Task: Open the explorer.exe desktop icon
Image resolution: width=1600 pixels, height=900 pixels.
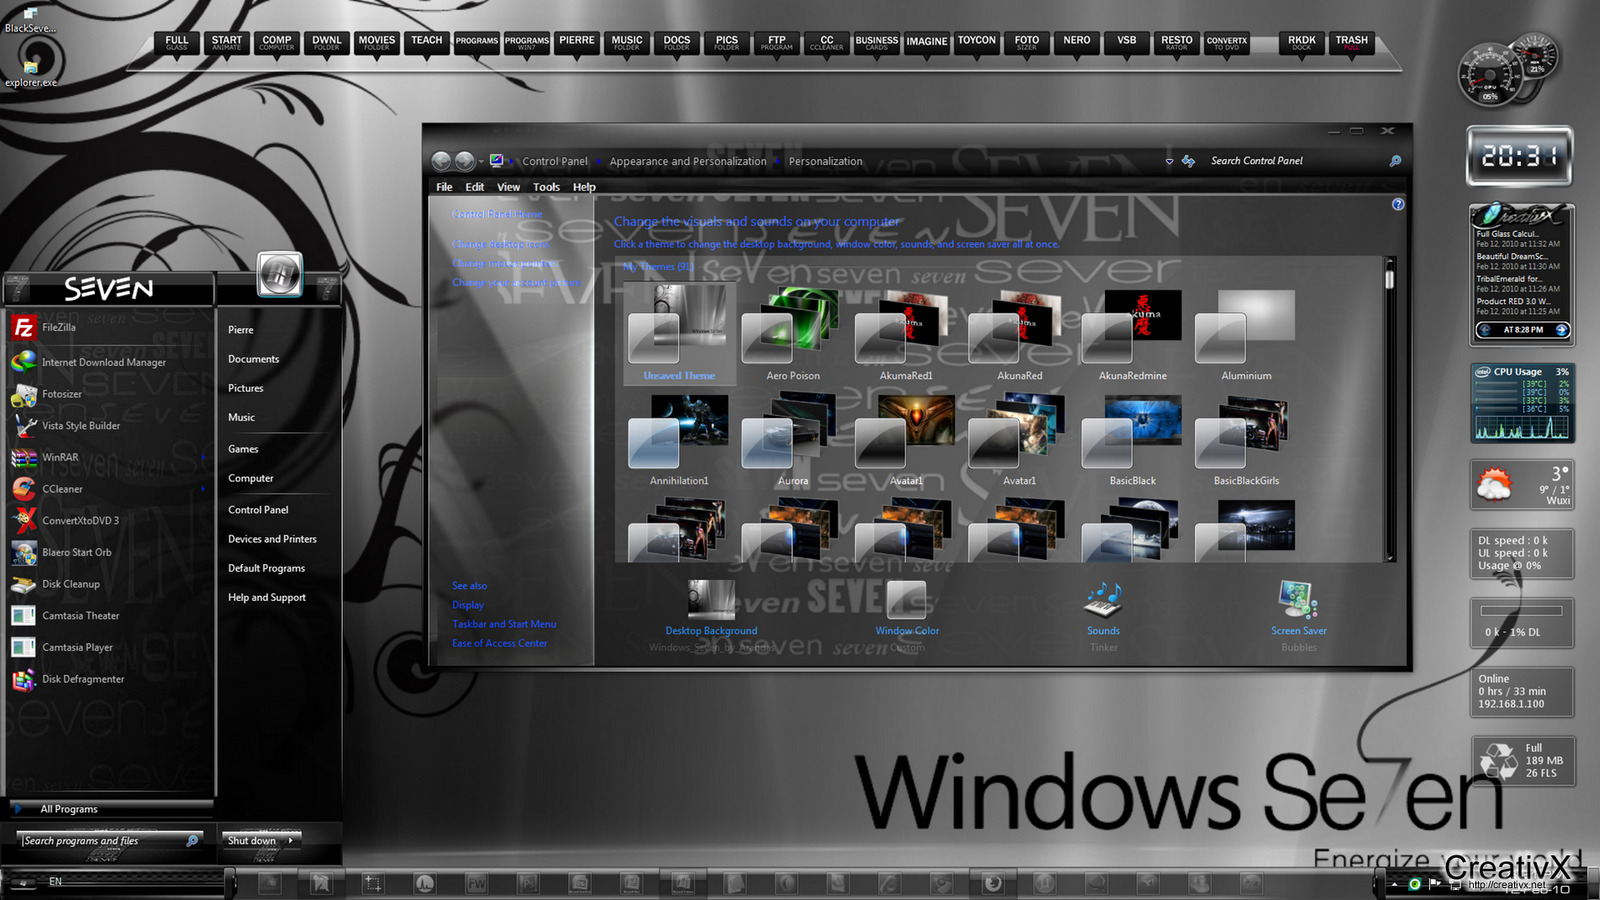Action: 30,73
